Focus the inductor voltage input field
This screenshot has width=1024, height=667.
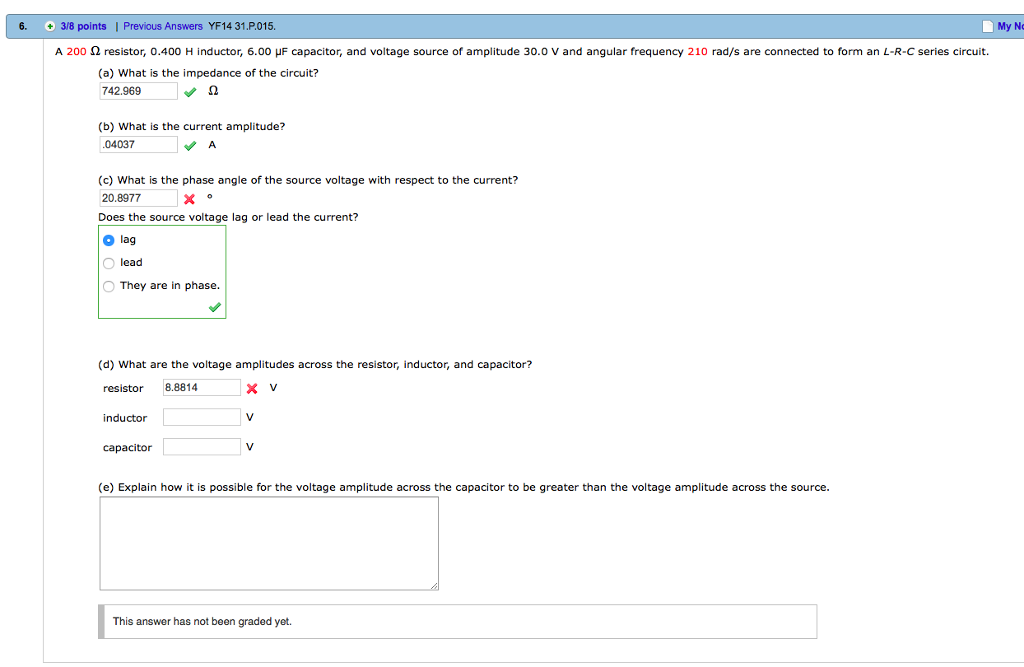coord(202,417)
